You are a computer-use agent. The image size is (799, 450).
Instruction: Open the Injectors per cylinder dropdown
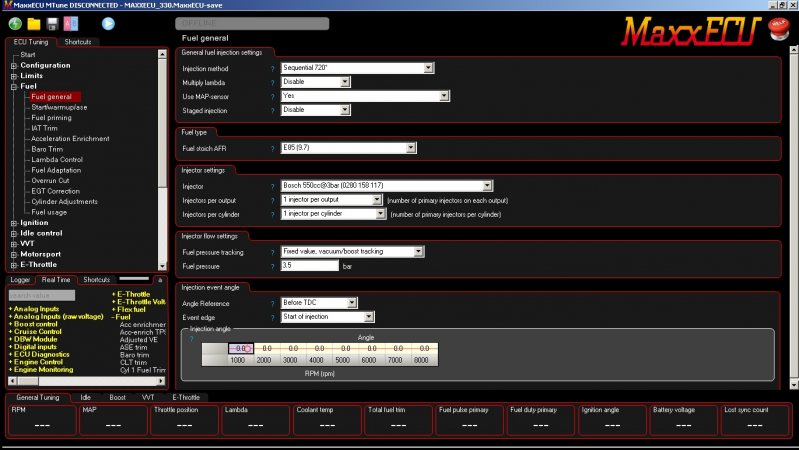pyautogui.click(x=333, y=214)
